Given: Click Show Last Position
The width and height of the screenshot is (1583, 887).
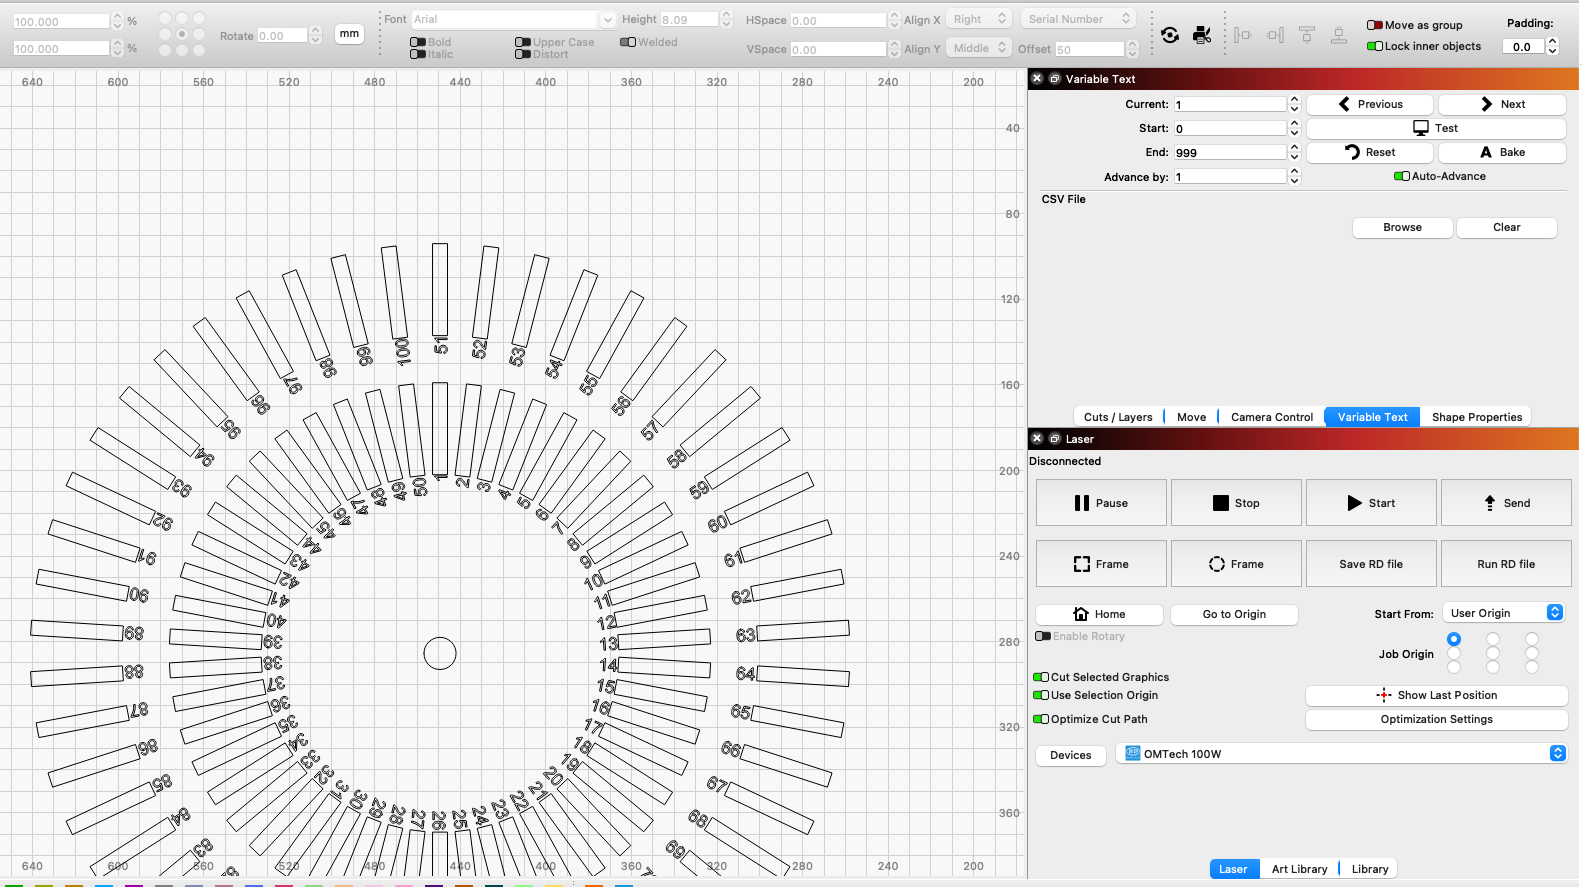Looking at the screenshot, I should coord(1436,695).
